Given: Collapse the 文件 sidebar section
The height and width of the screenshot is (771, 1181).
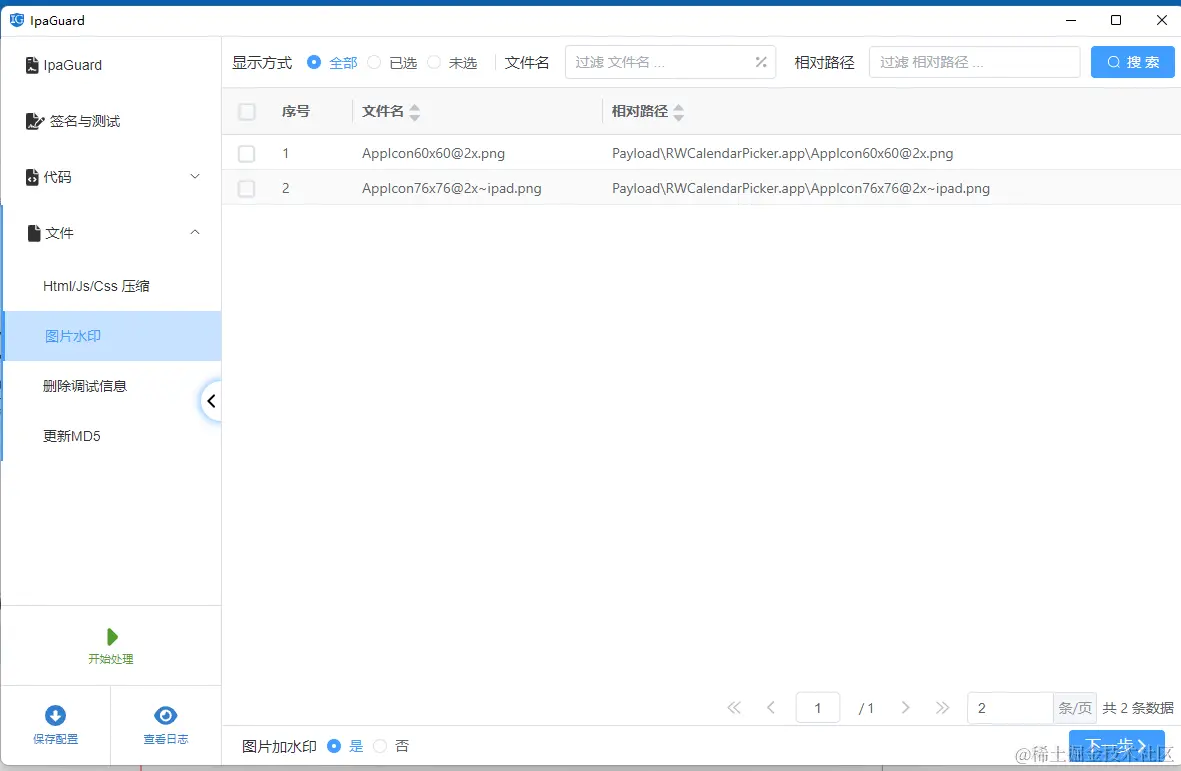Looking at the screenshot, I should point(196,232).
